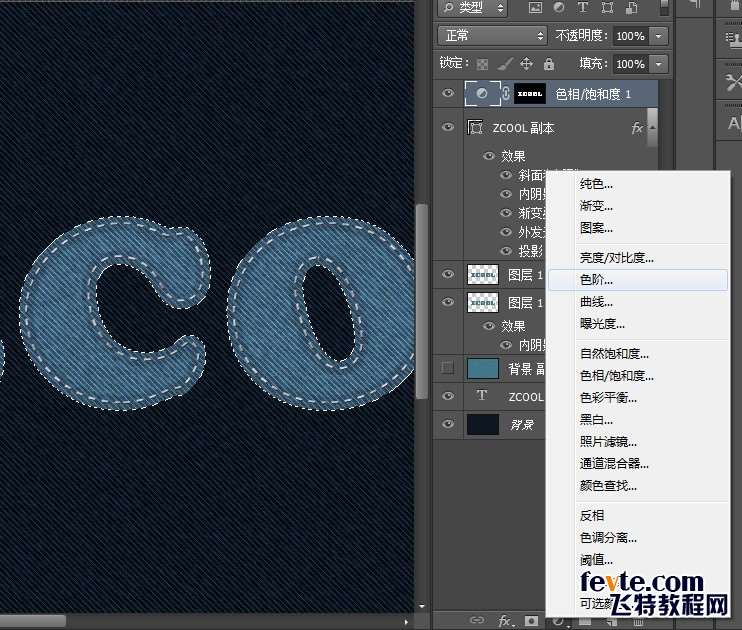This screenshot has width=742, height=630.
Task: Click the fx icon on ZCOOL 副本
Action: coord(636,128)
